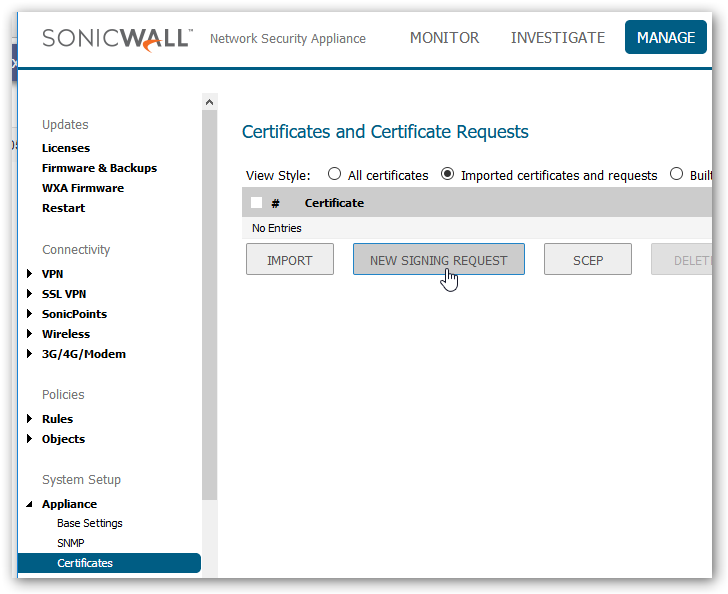The width and height of the screenshot is (728, 594).
Task: Open Licenses in the sidebar
Action: [x=66, y=148]
